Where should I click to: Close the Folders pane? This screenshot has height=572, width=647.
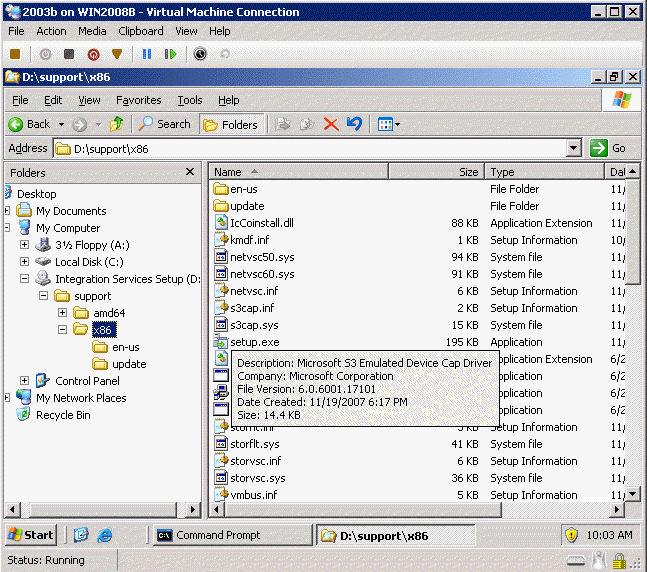pyautogui.click(x=190, y=172)
